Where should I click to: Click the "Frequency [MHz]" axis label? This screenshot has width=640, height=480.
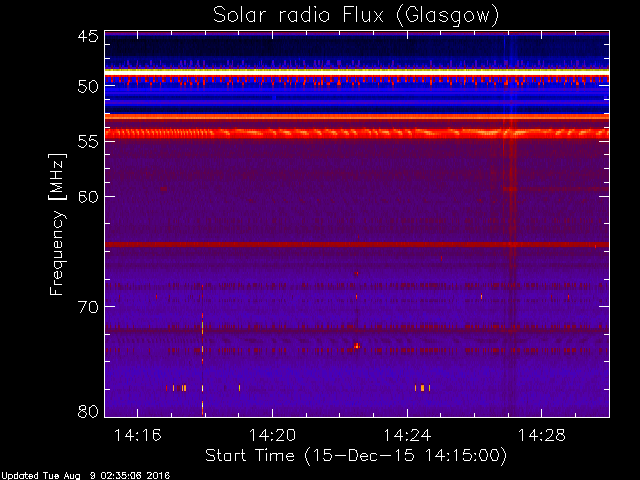57,224
